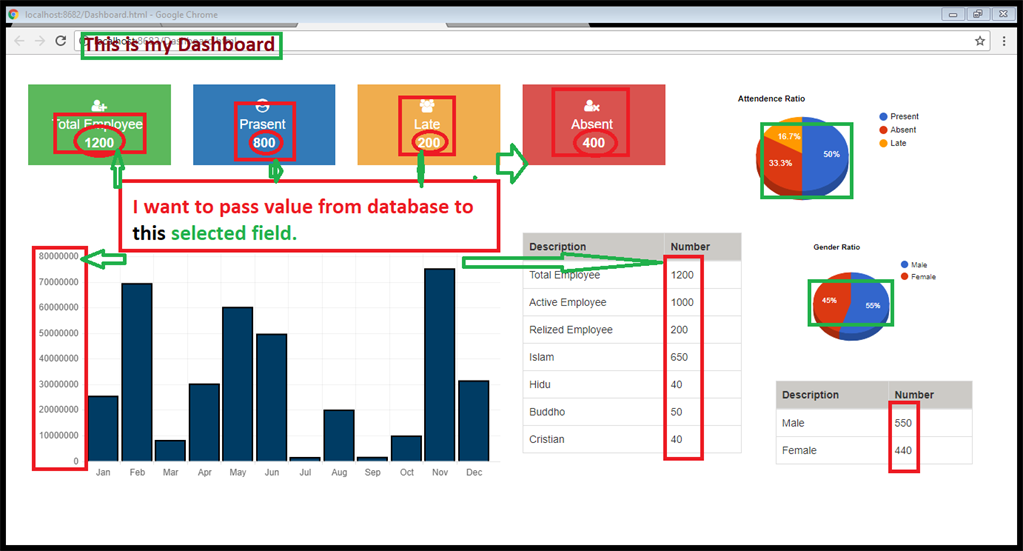1023x551 pixels.
Task: Click the value 650 in employee table
Action: (679, 357)
